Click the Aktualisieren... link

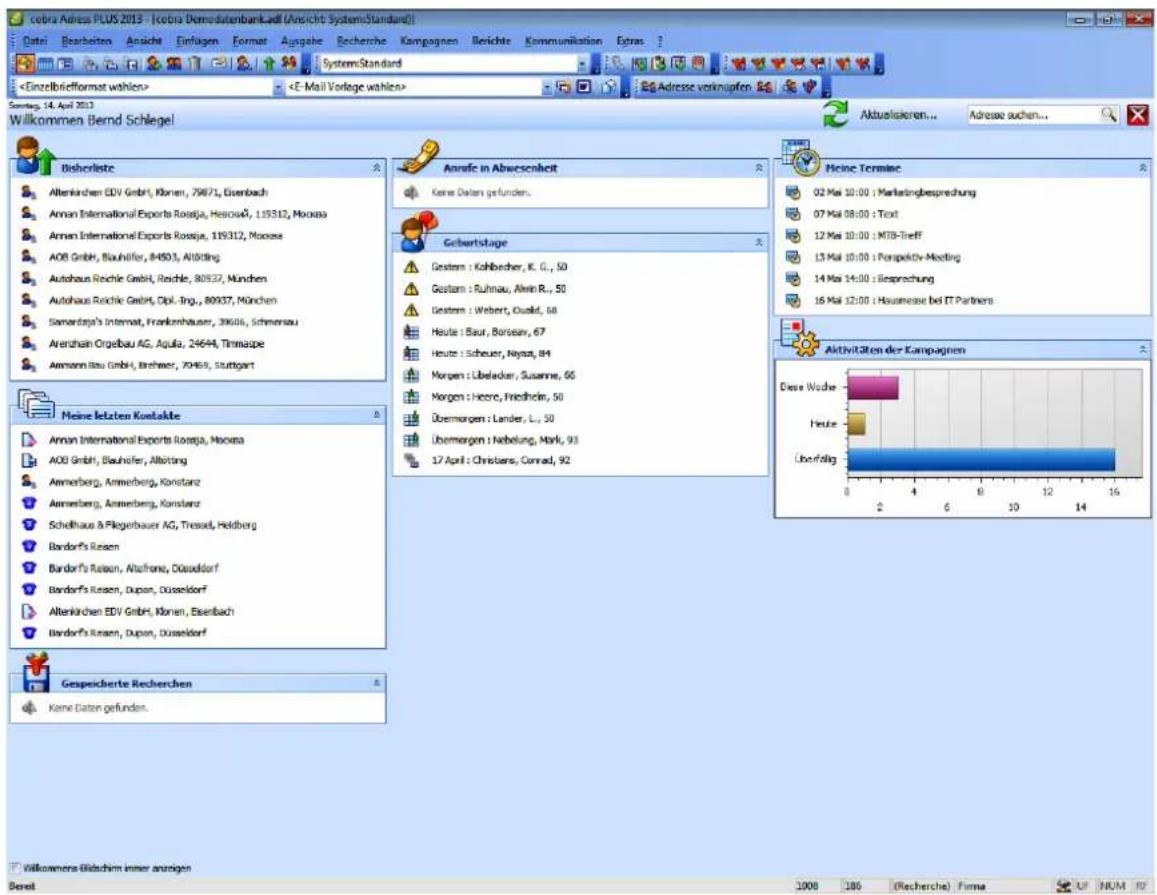[898, 115]
